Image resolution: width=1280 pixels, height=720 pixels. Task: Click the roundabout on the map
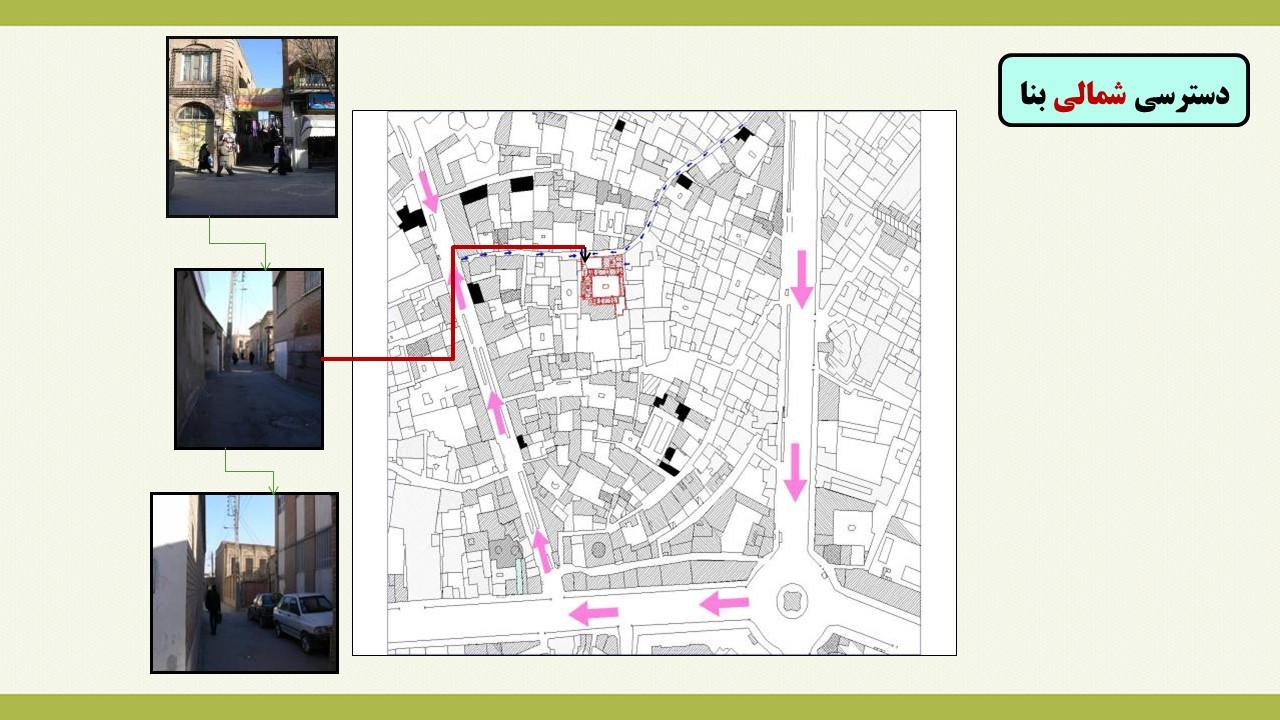791,601
